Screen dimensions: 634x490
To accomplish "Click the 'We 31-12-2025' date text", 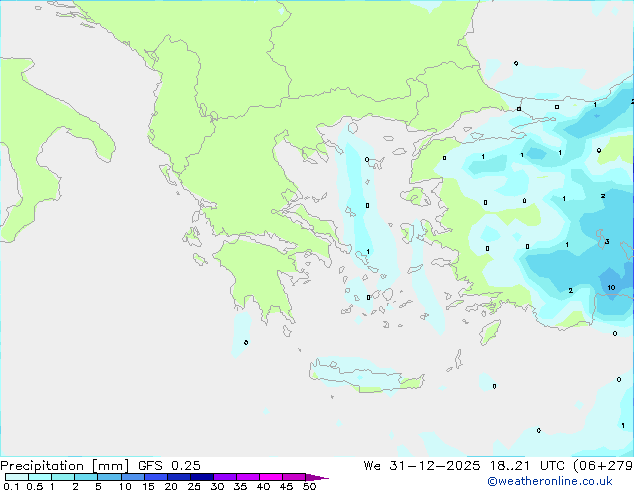I will tap(422, 466).
